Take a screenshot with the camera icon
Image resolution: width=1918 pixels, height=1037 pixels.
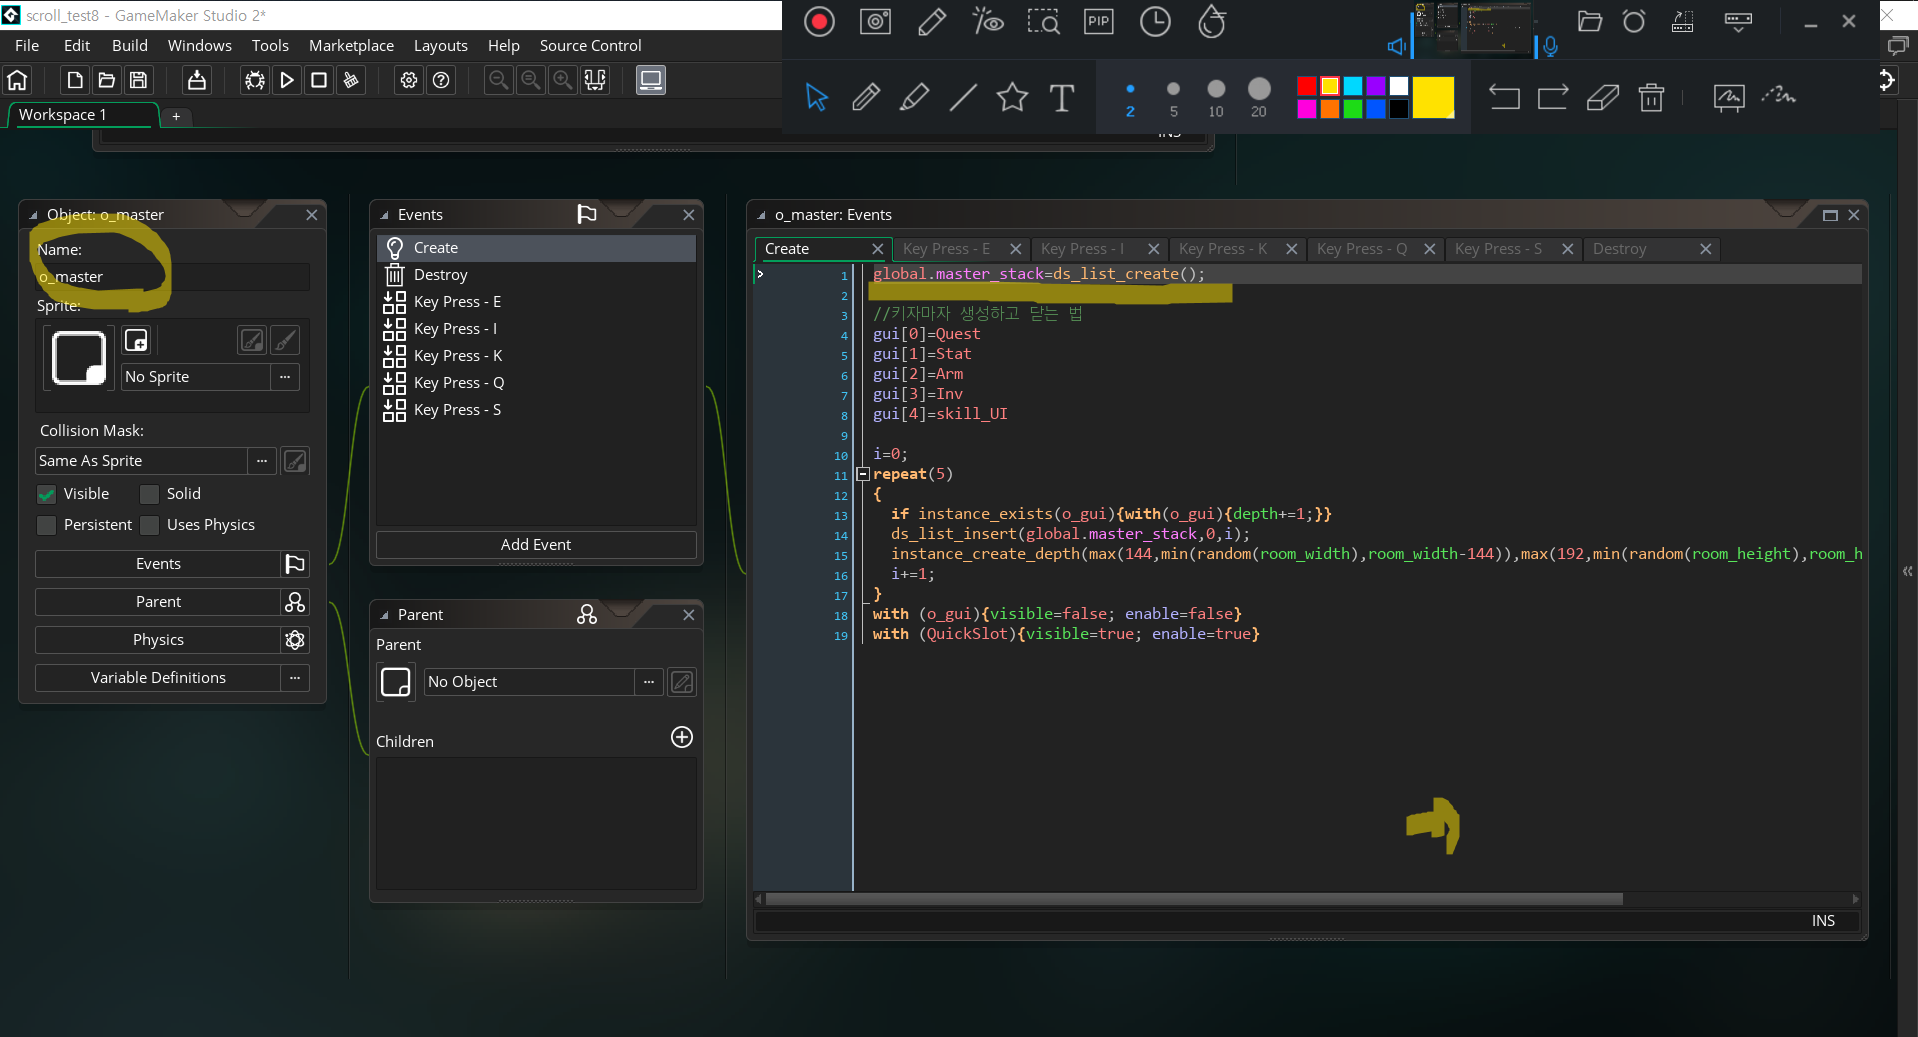coord(875,22)
